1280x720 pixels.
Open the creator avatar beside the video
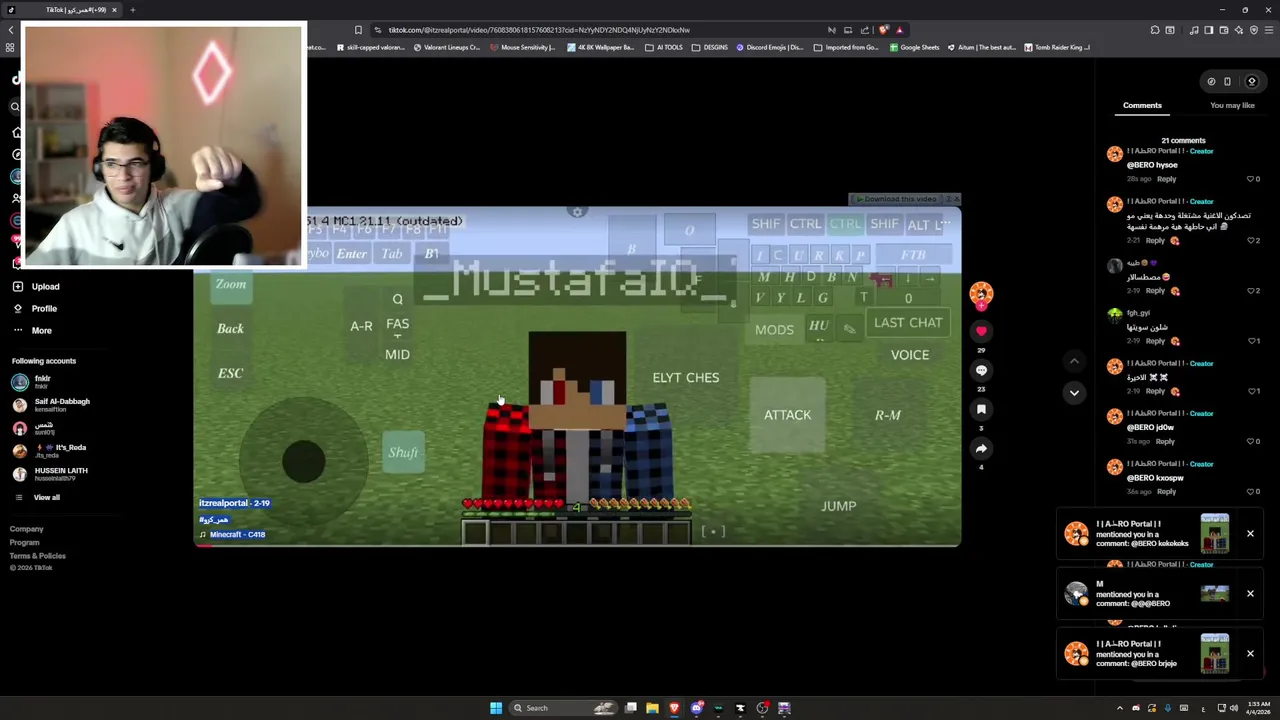pyautogui.click(x=981, y=293)
